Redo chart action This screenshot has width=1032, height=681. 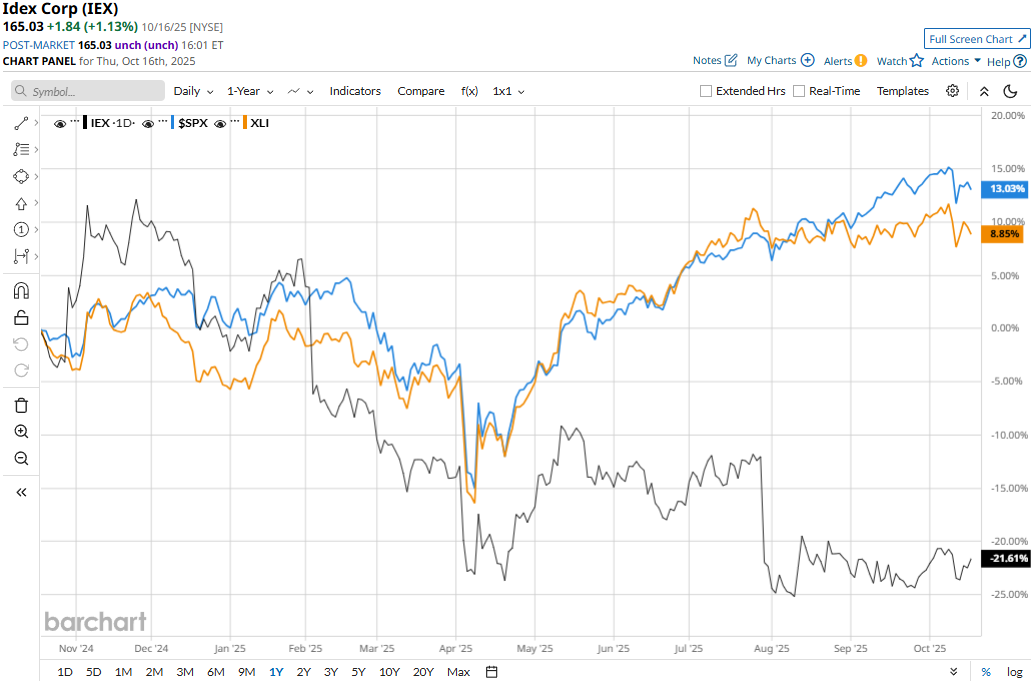coord(21,370)
